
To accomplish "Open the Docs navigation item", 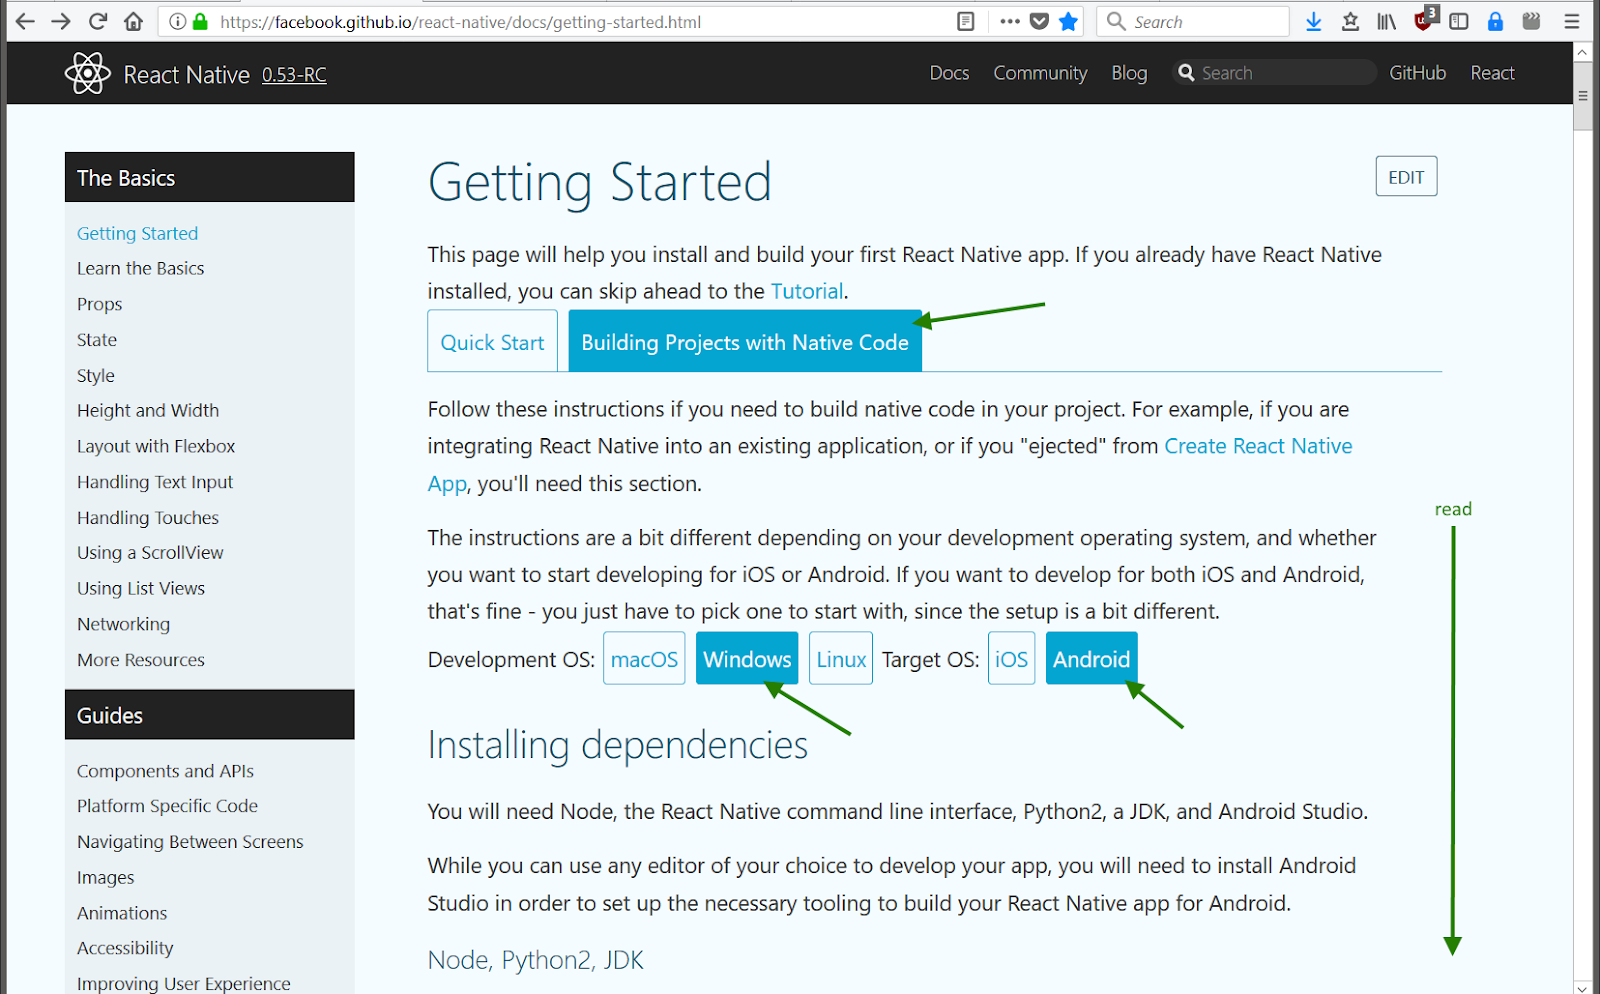I will tap(949, 73).
